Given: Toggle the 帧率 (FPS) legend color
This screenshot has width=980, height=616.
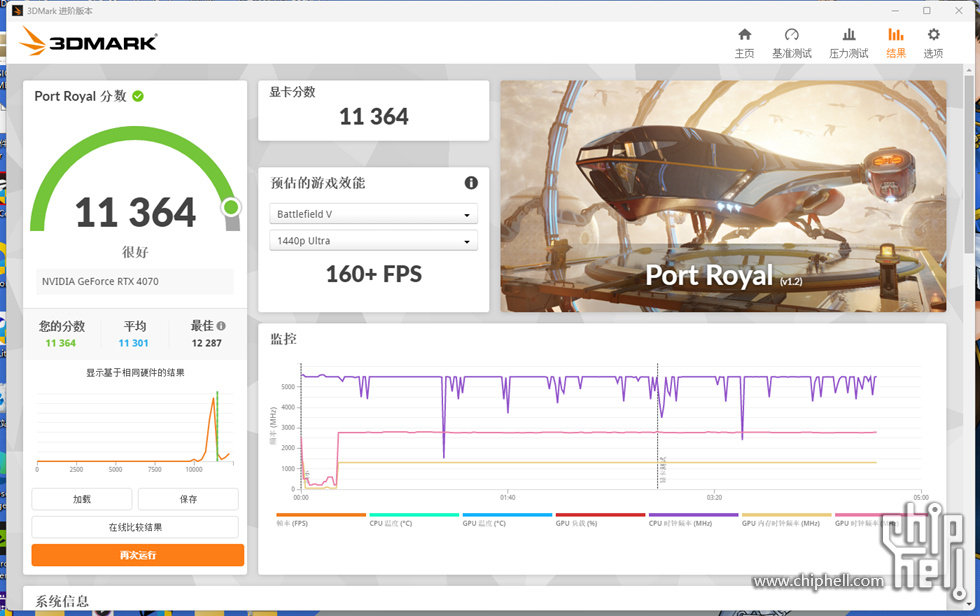Looking at the screenshot, I should coord(321,515).
